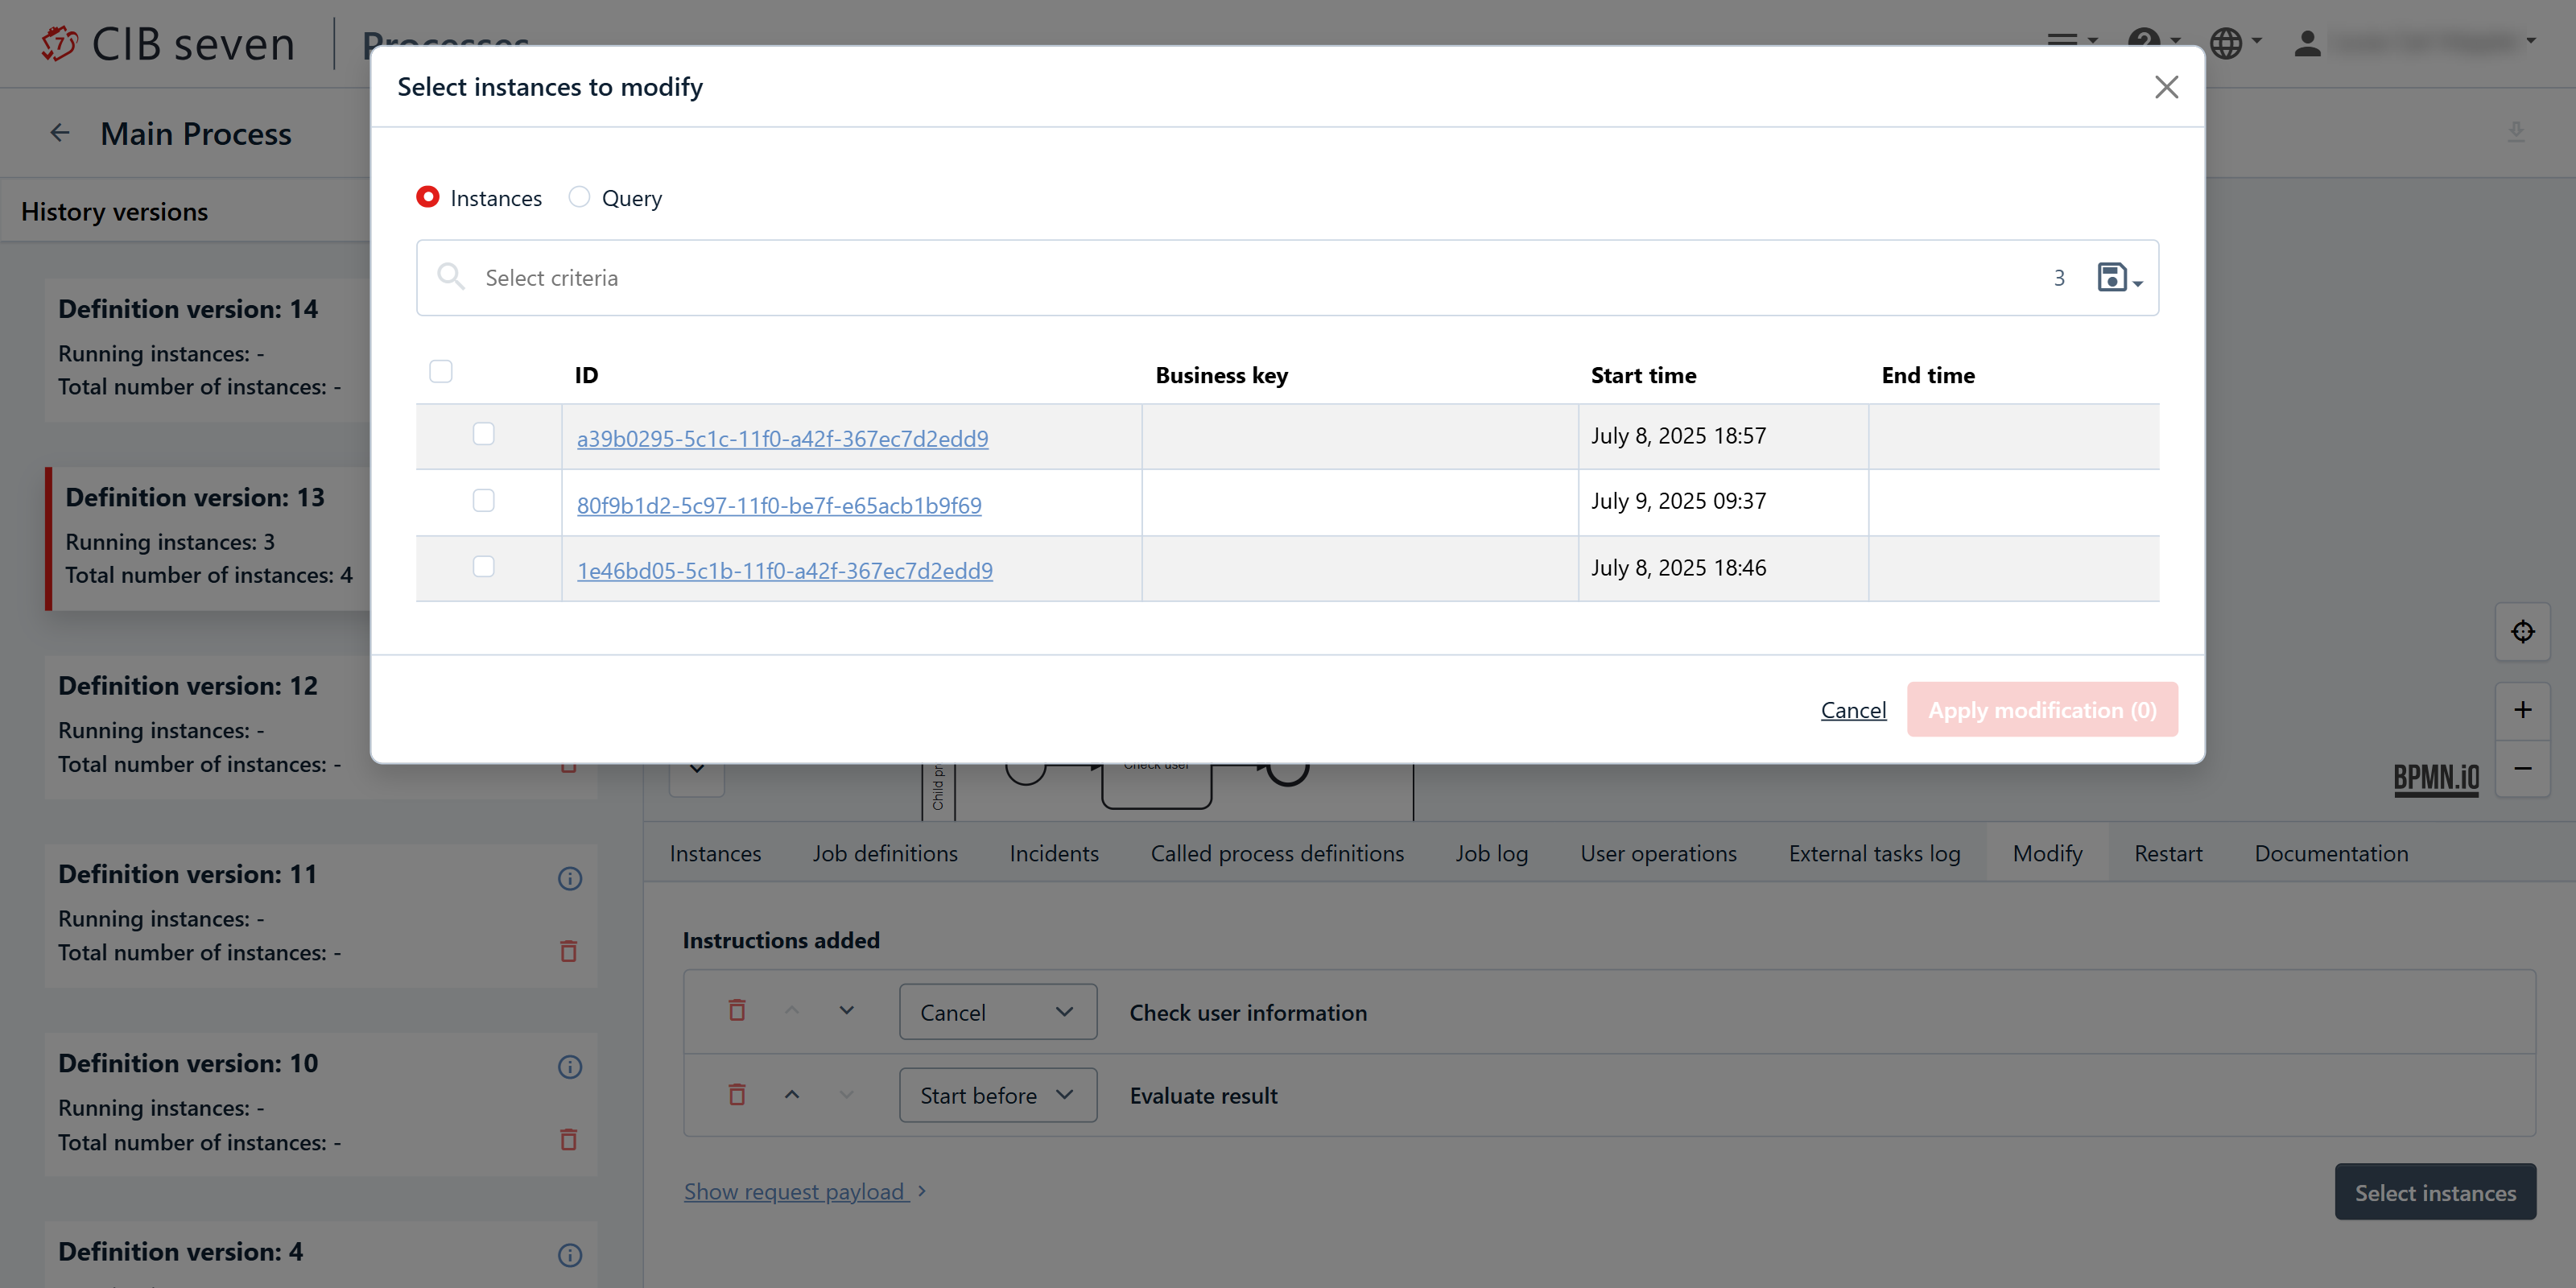
Task: Delete the Check user information instruction
Action: coord(737,1010)
